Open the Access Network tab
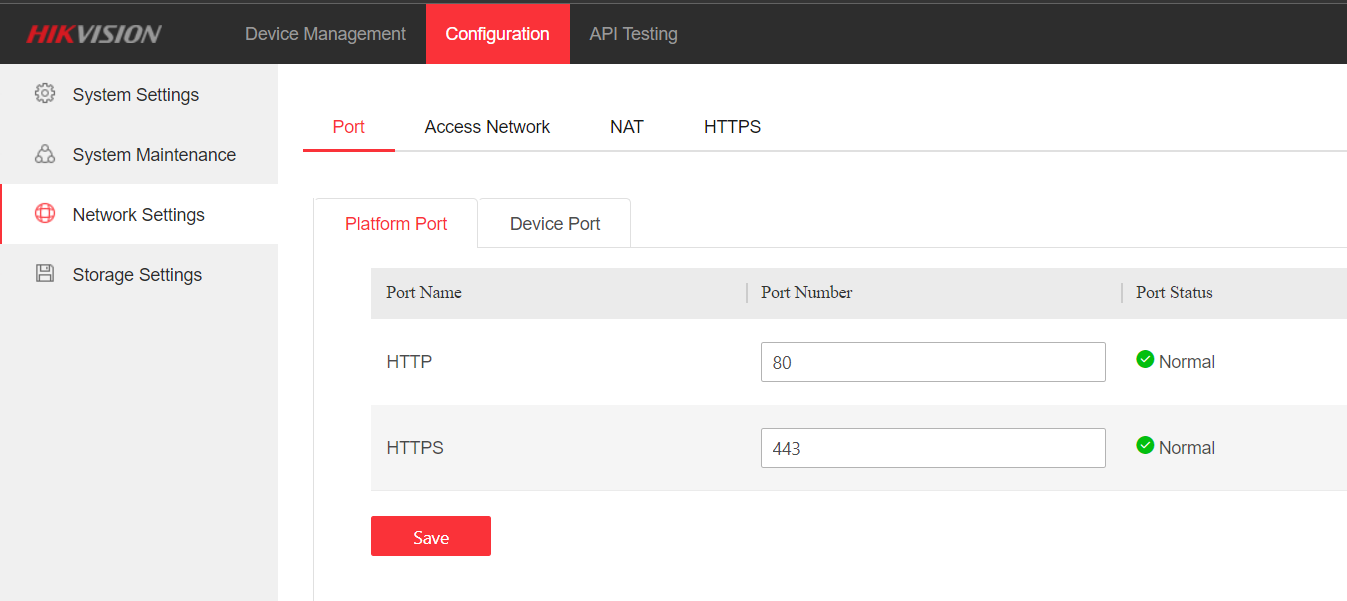 pyautogui.click(x=487, y=127)
